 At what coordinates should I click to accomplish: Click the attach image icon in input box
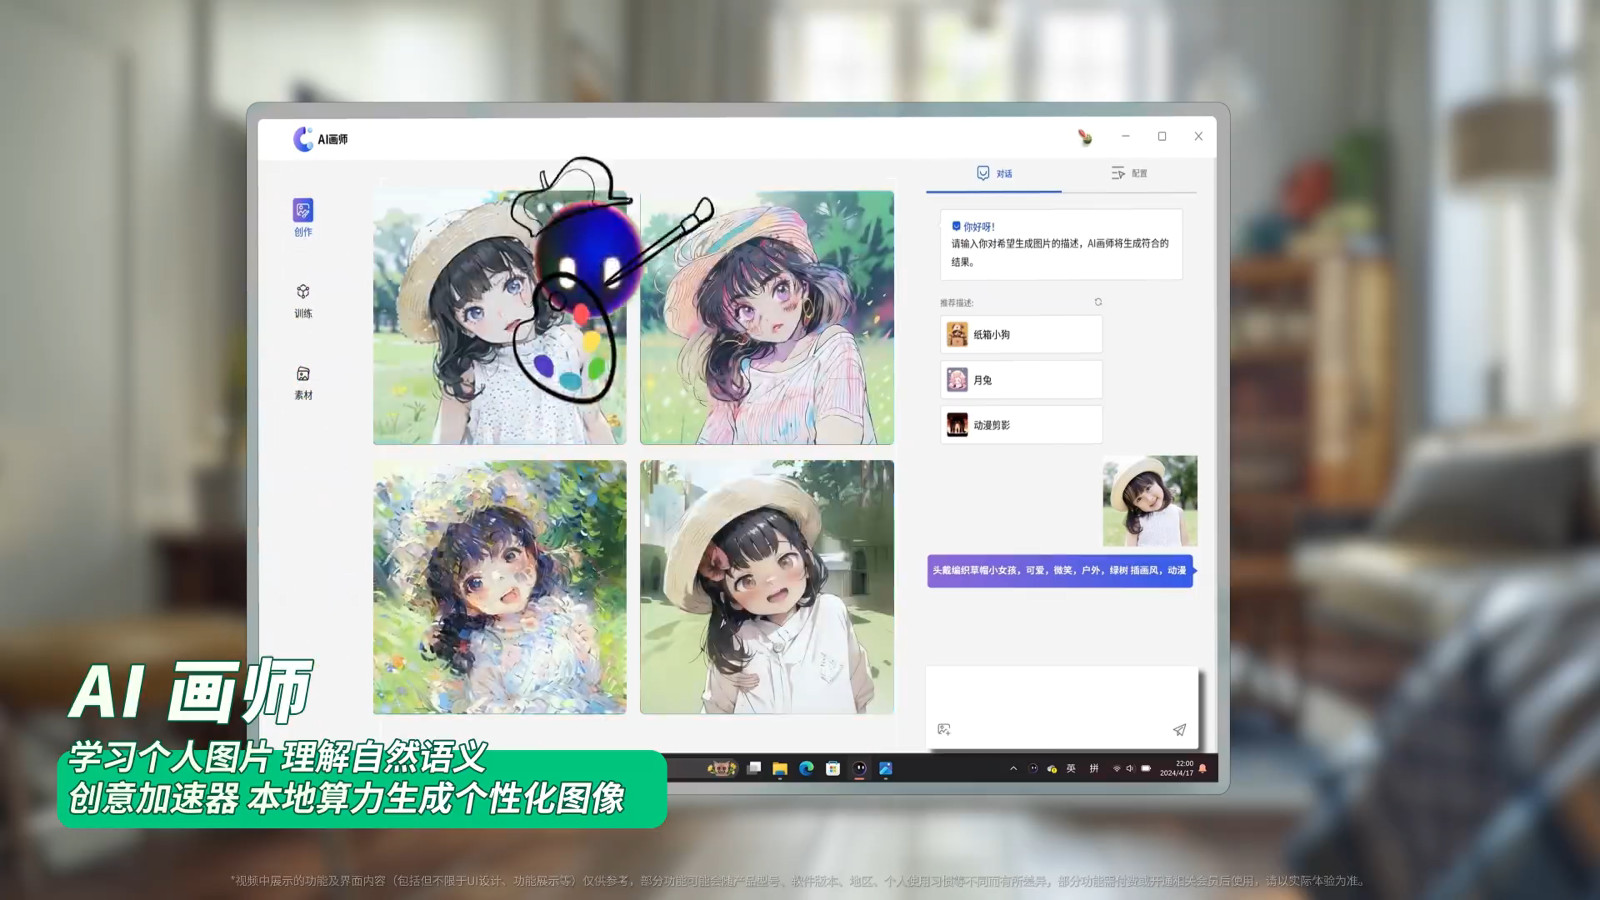[944, 729]
